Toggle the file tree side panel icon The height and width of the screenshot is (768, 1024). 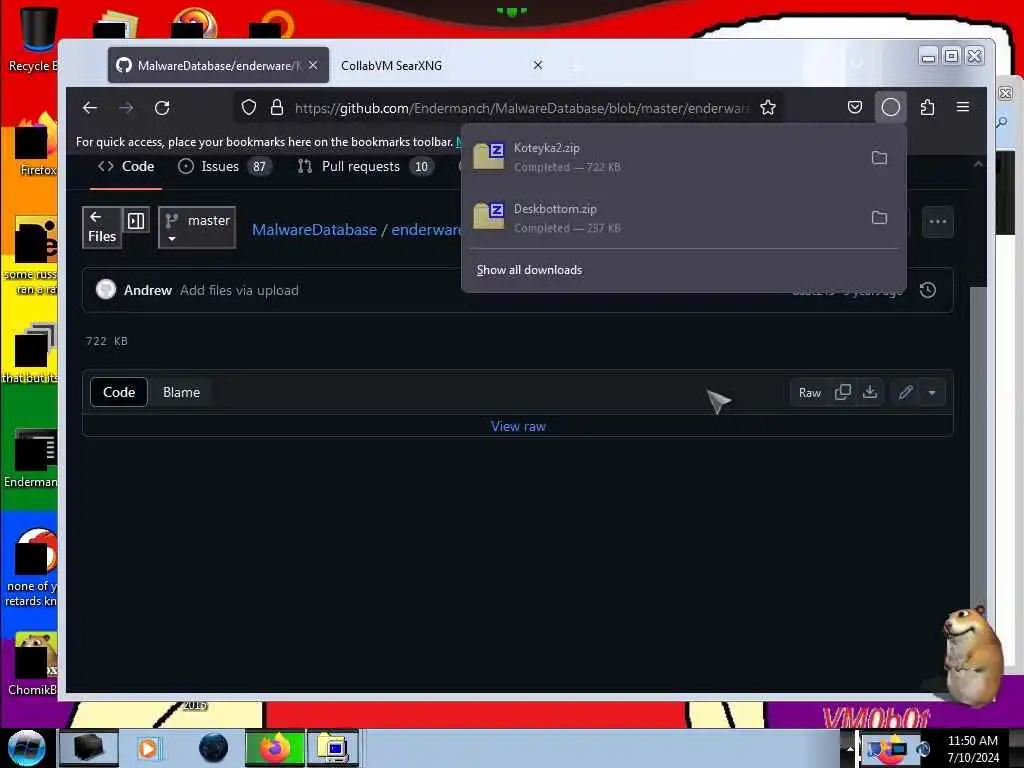tap(136, 221)
